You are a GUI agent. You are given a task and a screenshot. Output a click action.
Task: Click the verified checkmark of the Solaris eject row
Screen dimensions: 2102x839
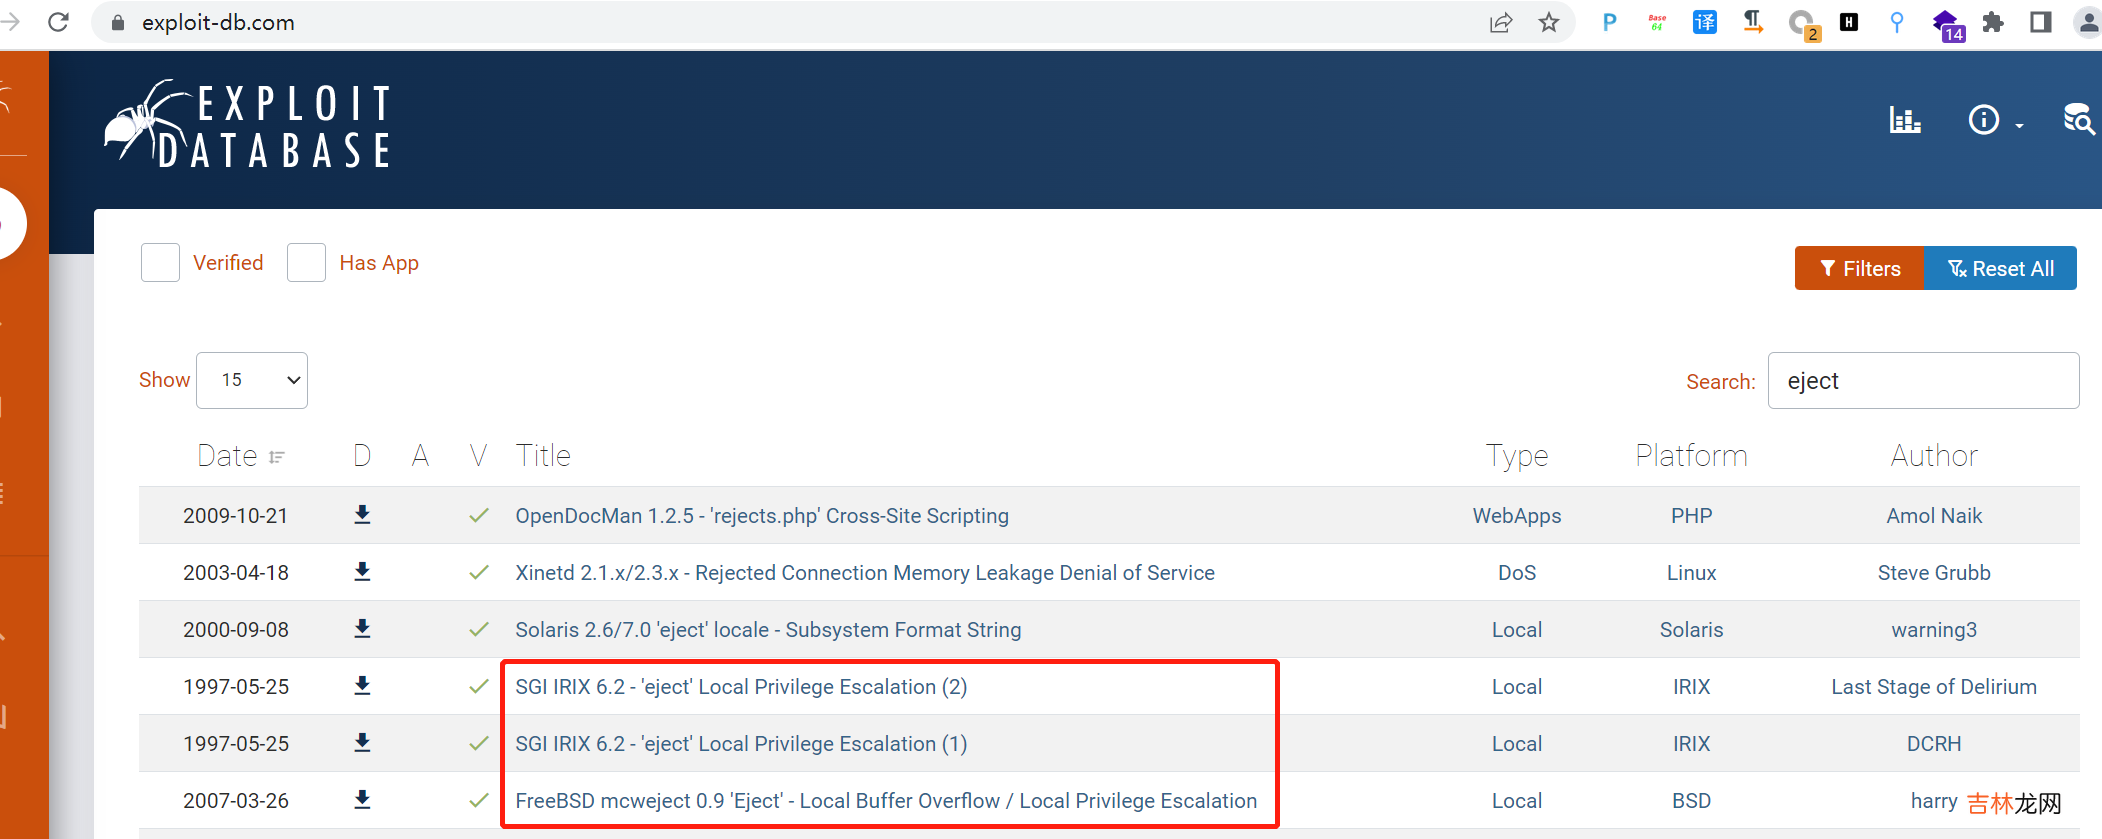(x=479, y=629)
